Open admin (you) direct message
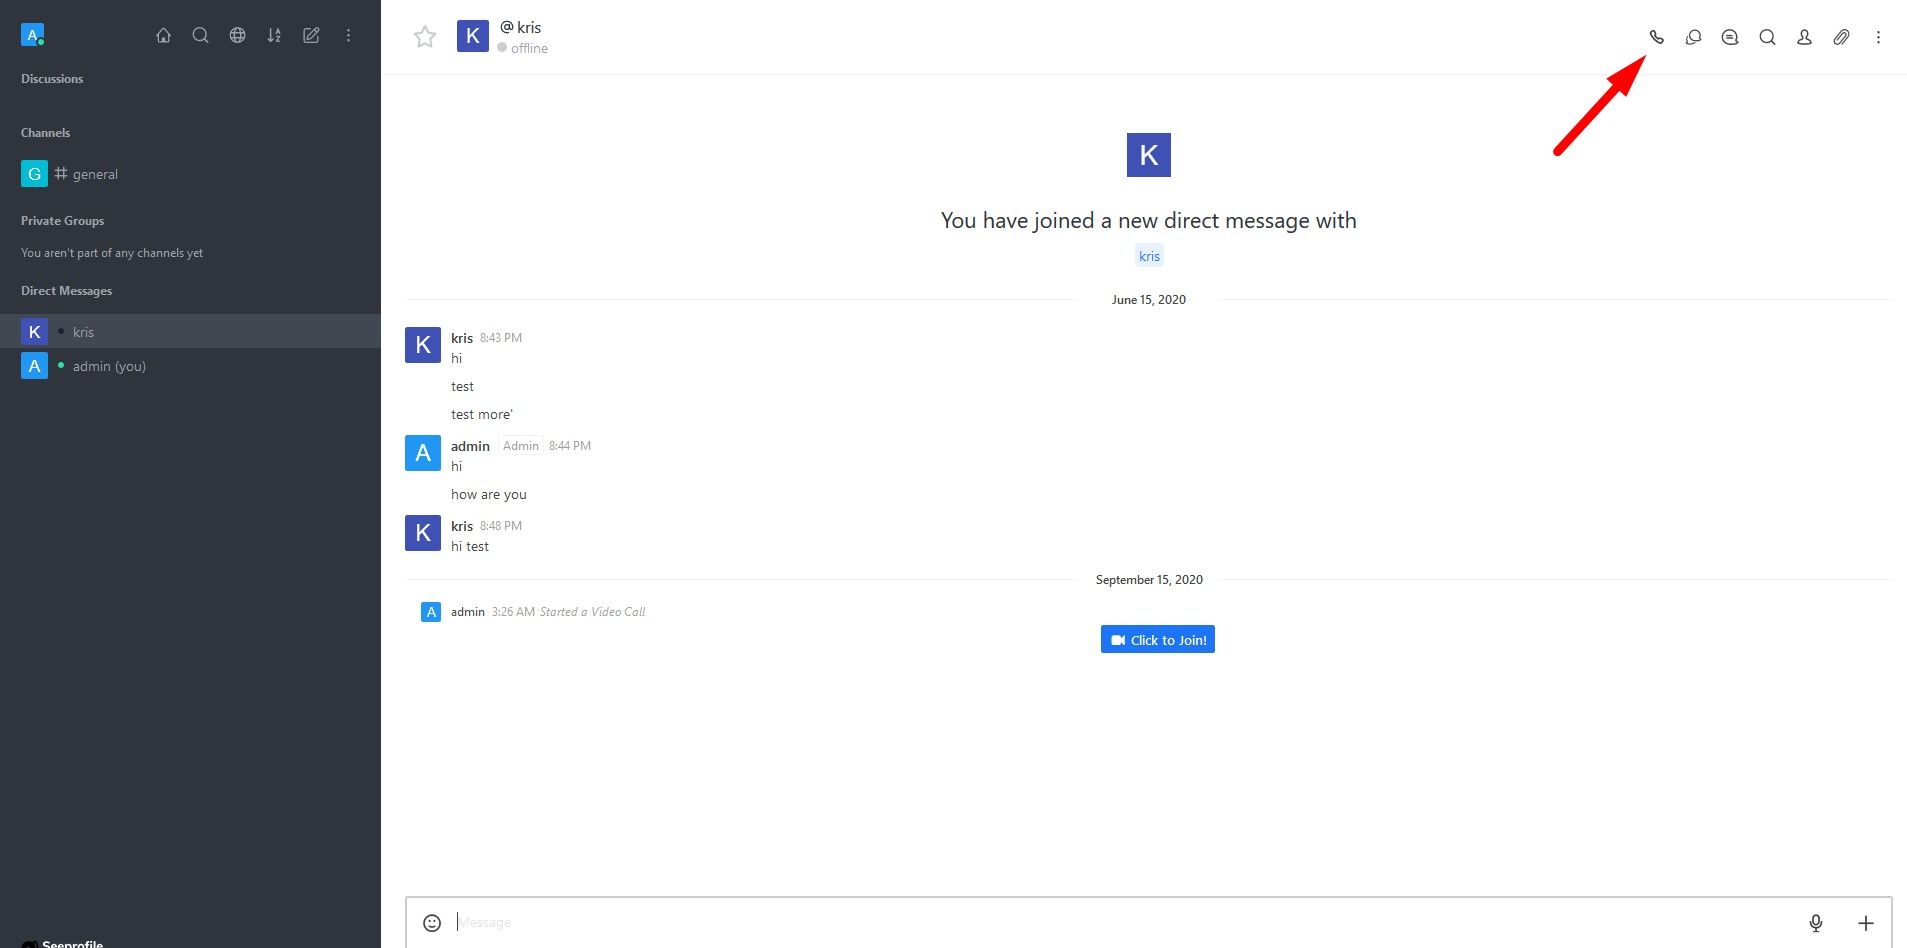The width and height of the screenshot is (1907, 948). (109, 366)
